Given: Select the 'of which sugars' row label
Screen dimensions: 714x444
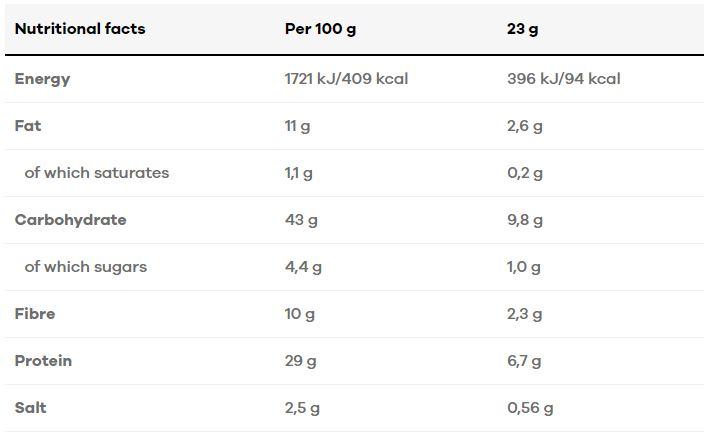Looking at the screenshot, I should [86, 267].
